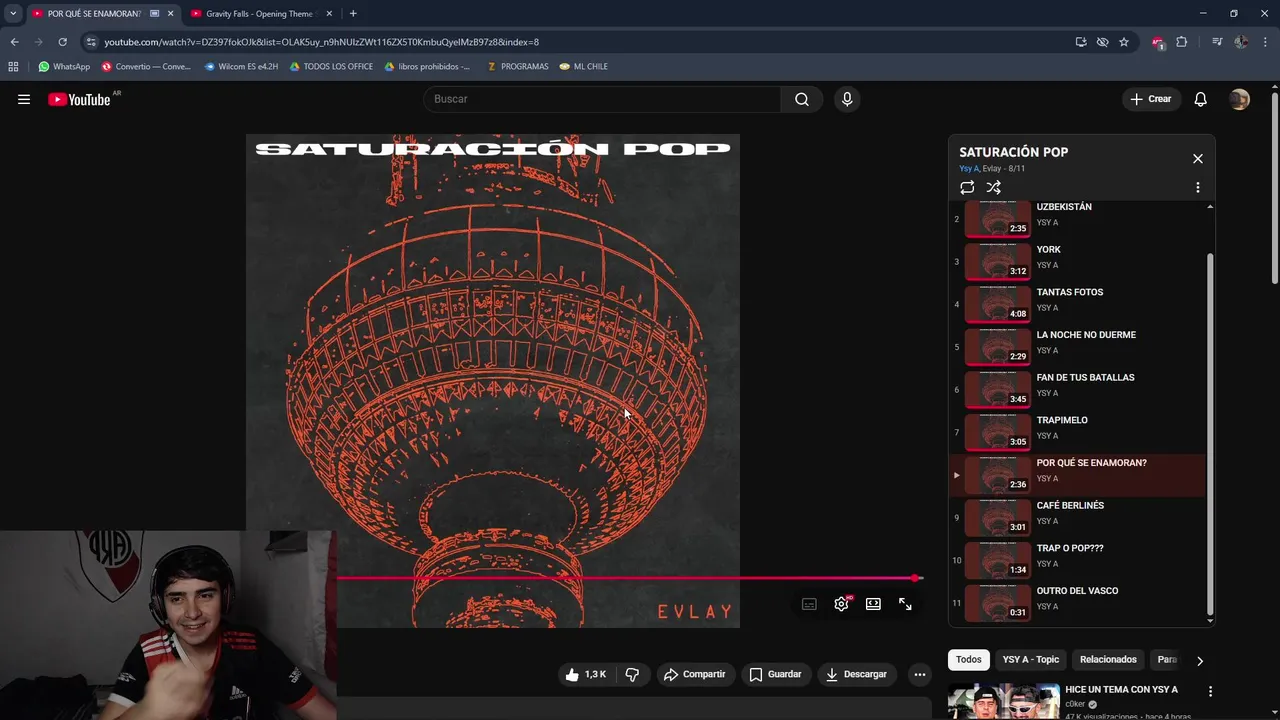Seek on the red video progress bar
1280x720 pixels.
click(628, 578)
